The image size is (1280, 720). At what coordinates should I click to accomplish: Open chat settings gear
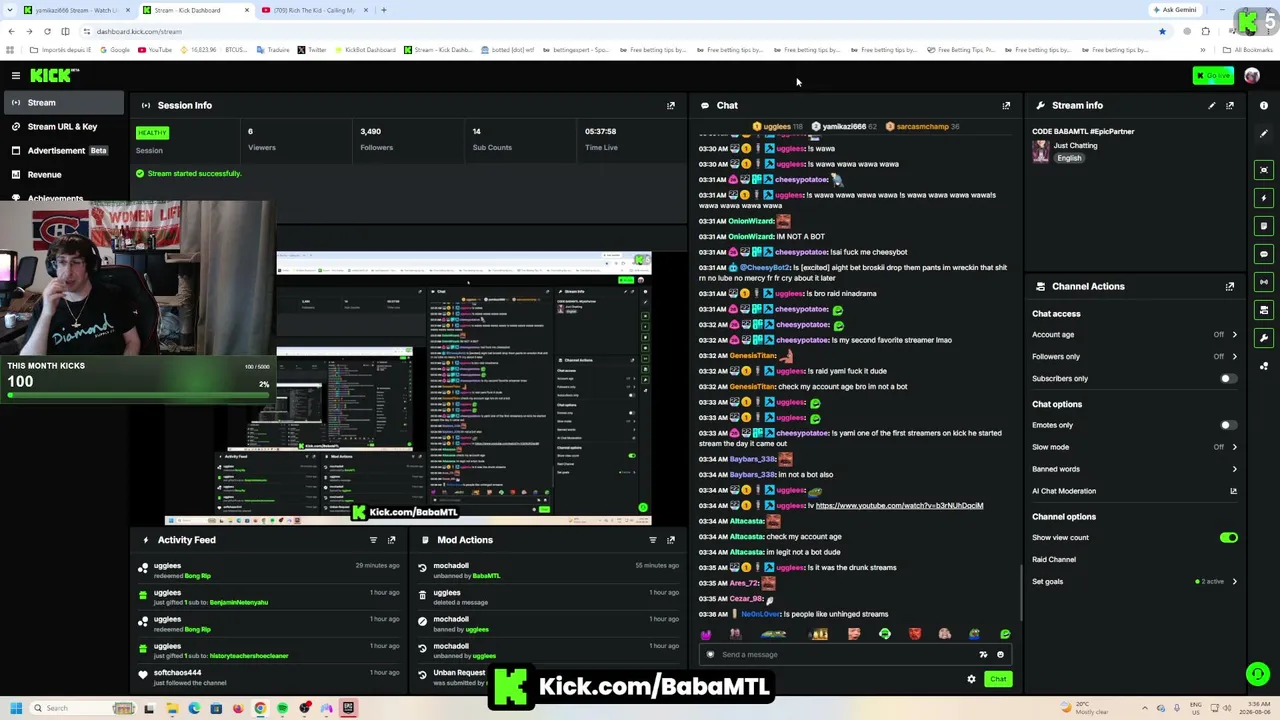pos(971,679)
